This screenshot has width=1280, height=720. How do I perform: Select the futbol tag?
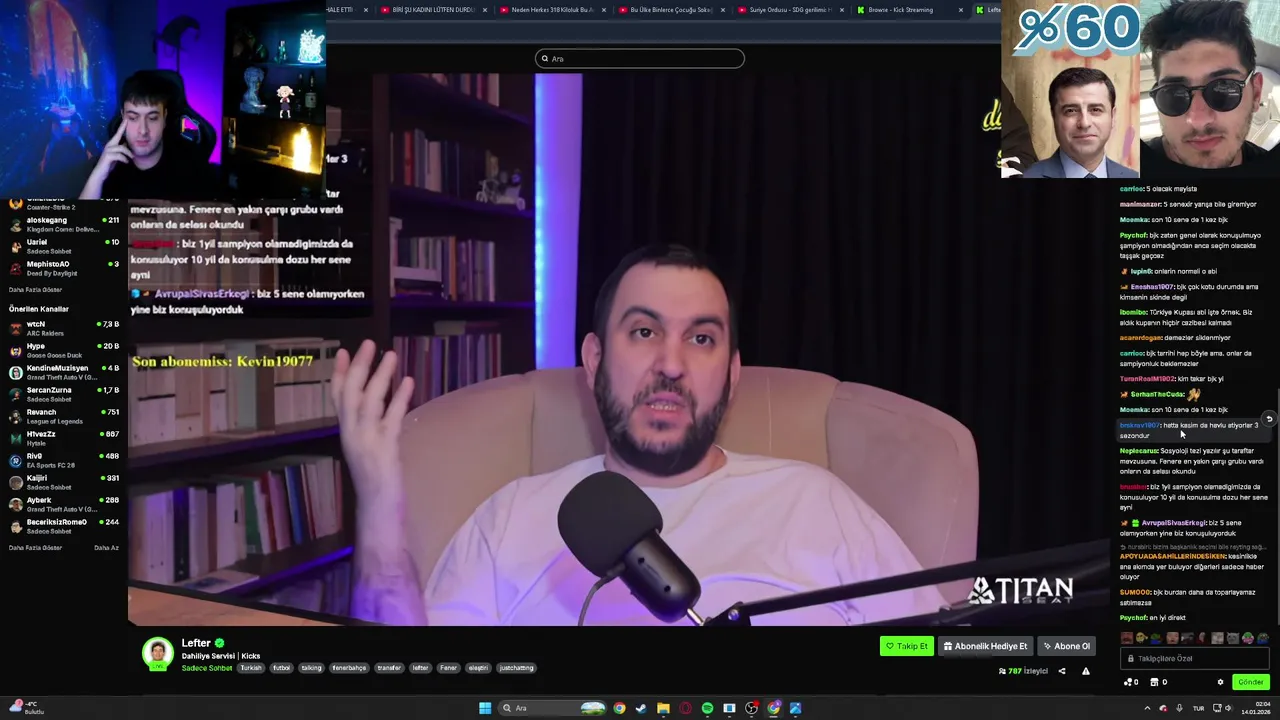[281, 668]
